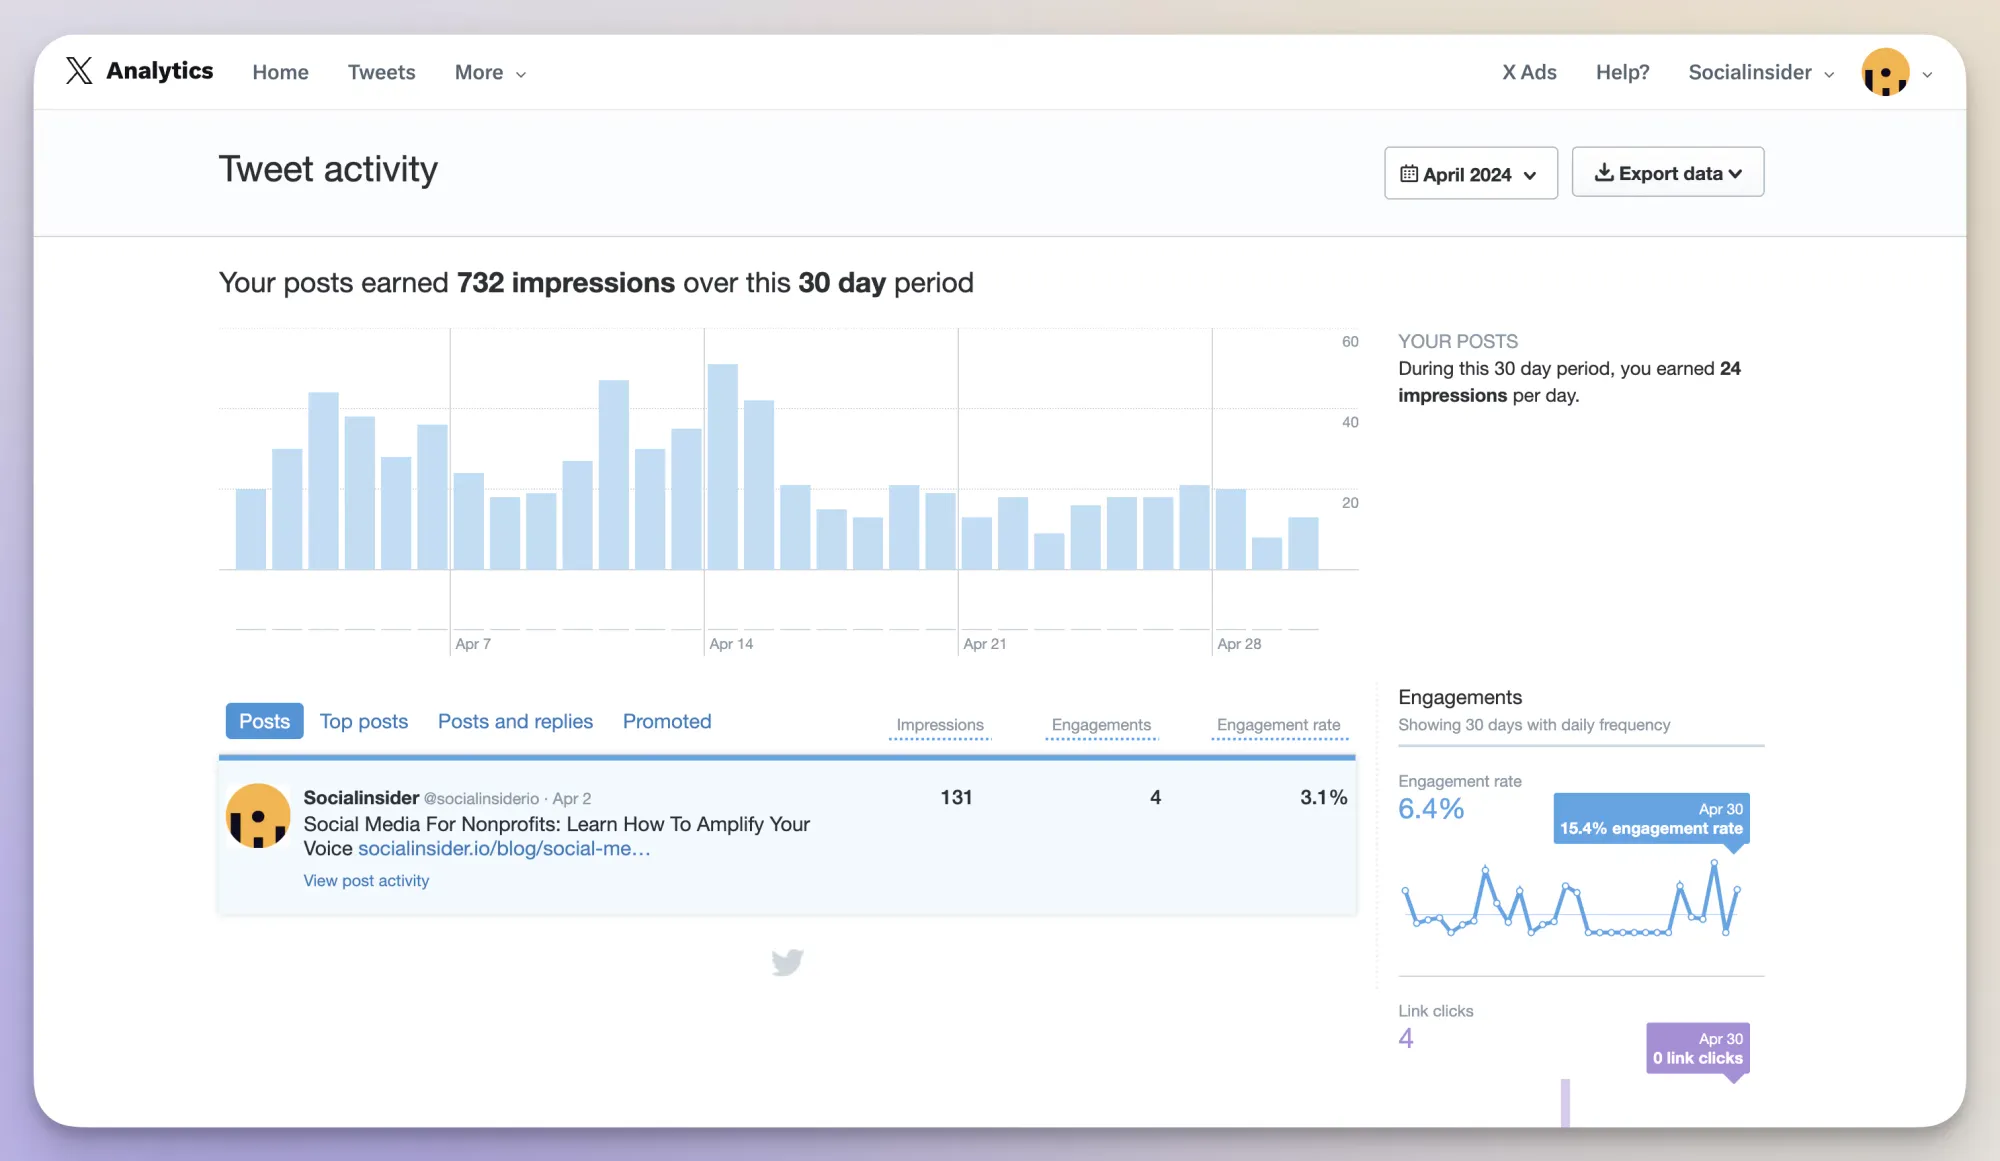
Task: Click the calendar icon in April 2024 button
Action: pos(1408,174)
